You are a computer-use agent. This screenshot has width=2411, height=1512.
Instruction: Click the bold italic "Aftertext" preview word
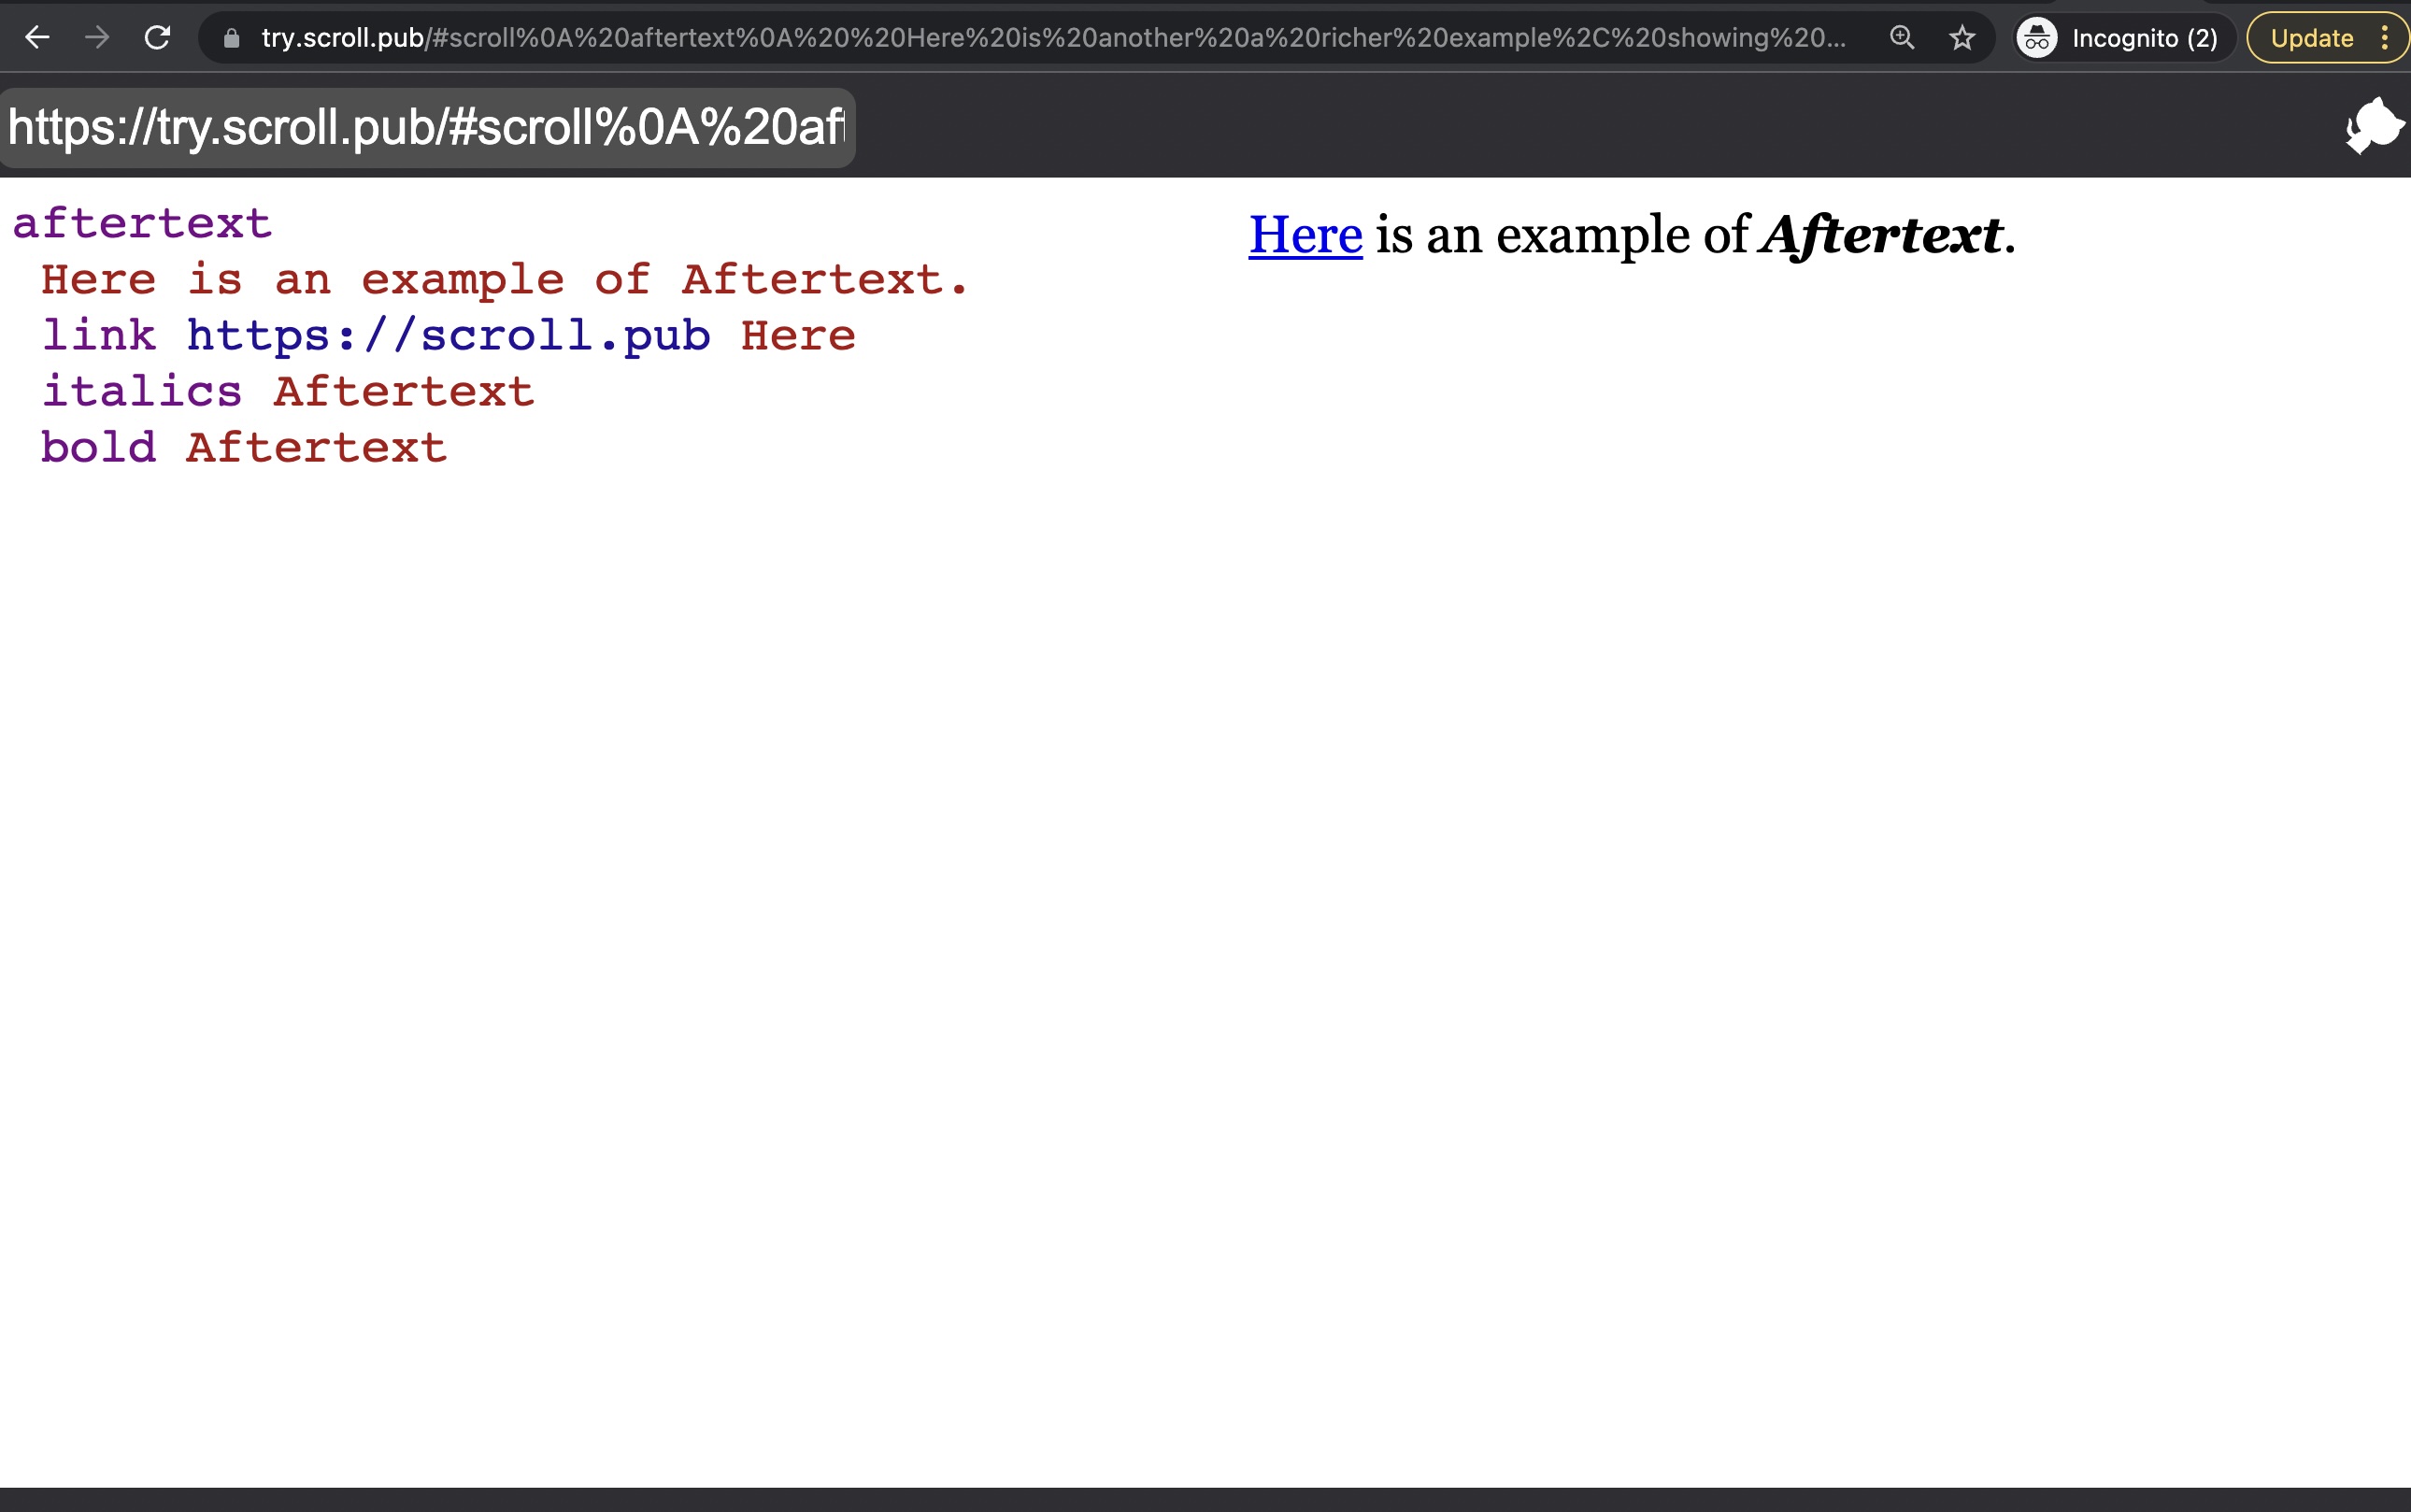coord(1881,235)
